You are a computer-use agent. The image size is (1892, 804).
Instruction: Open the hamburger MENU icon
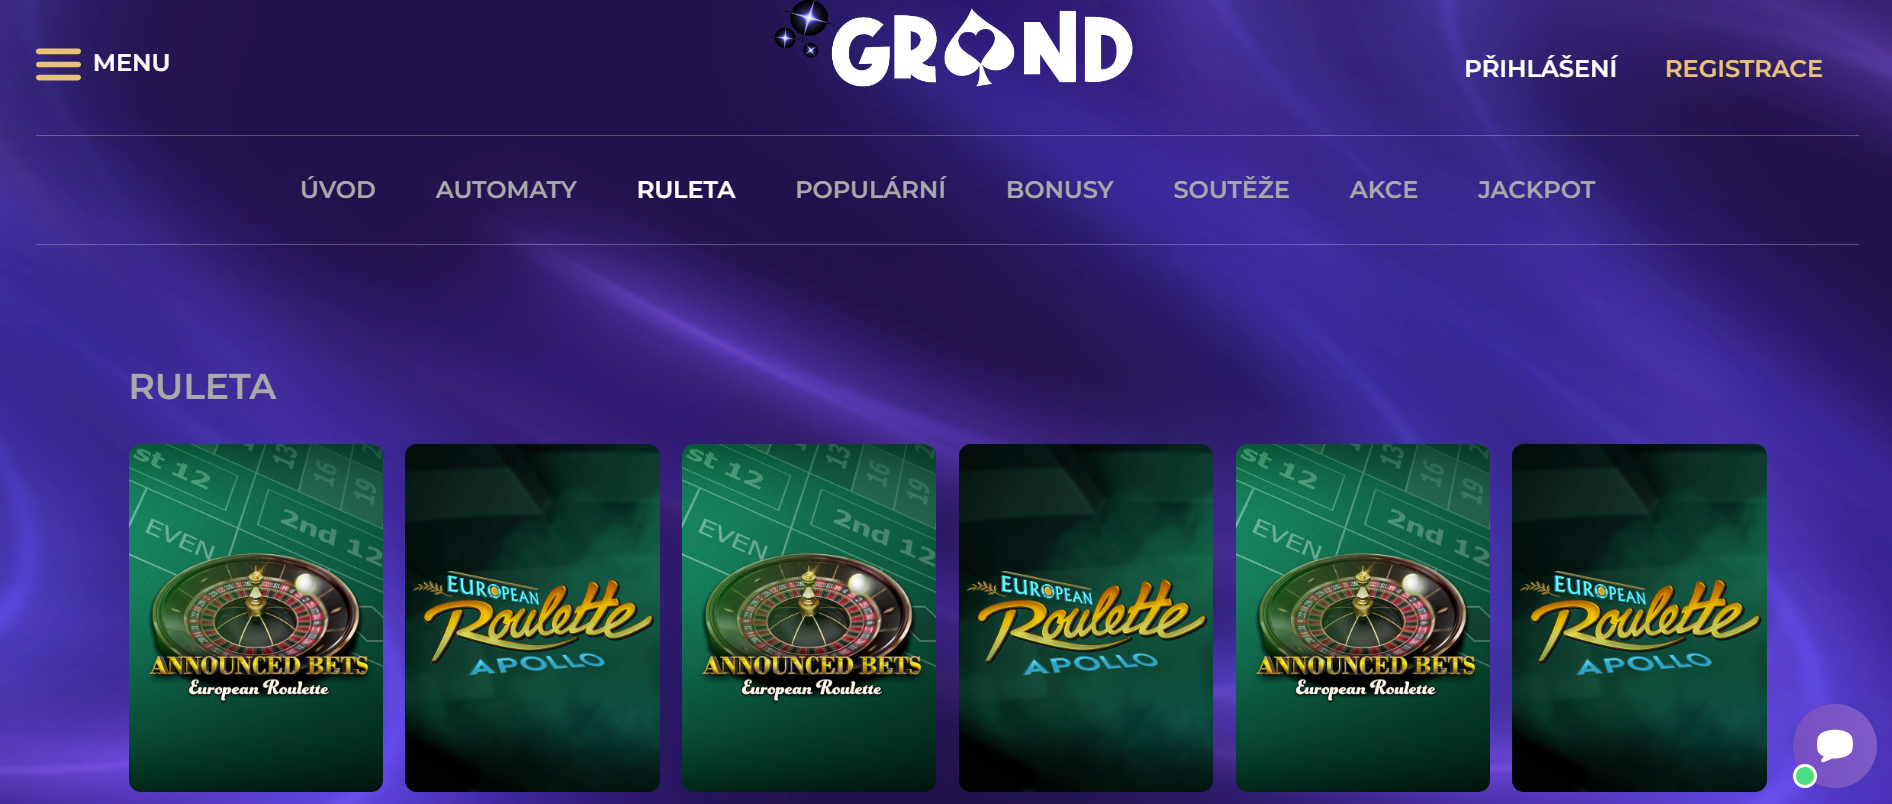58,63
